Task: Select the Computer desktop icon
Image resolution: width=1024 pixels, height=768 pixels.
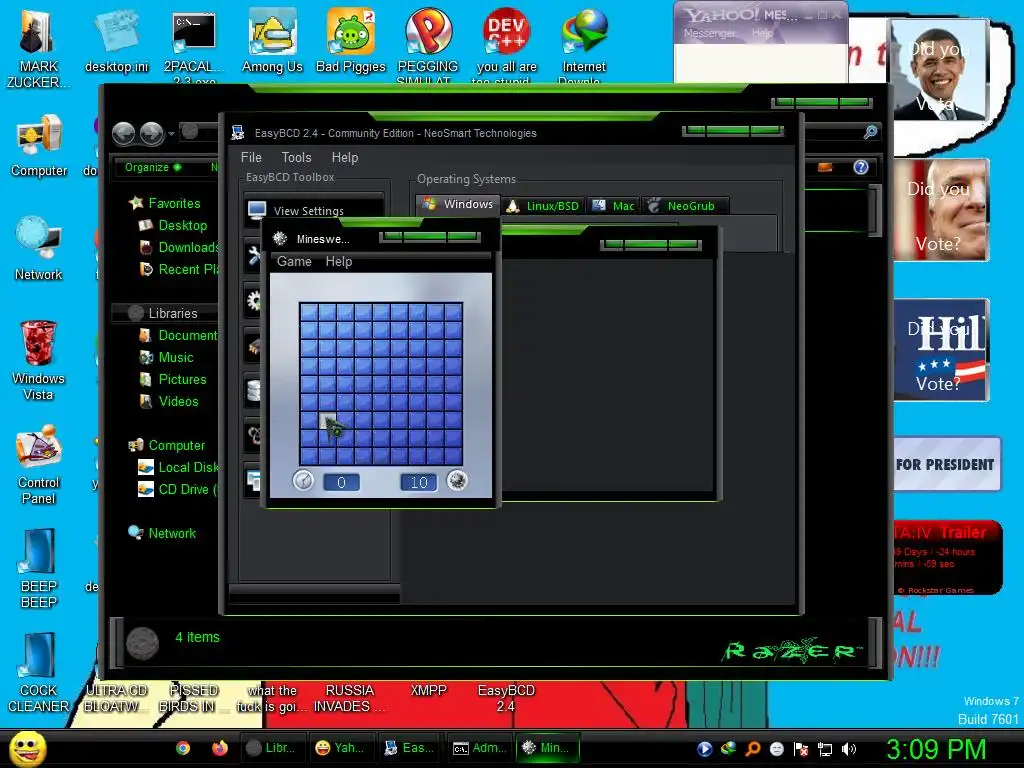Action: point(39,147)
